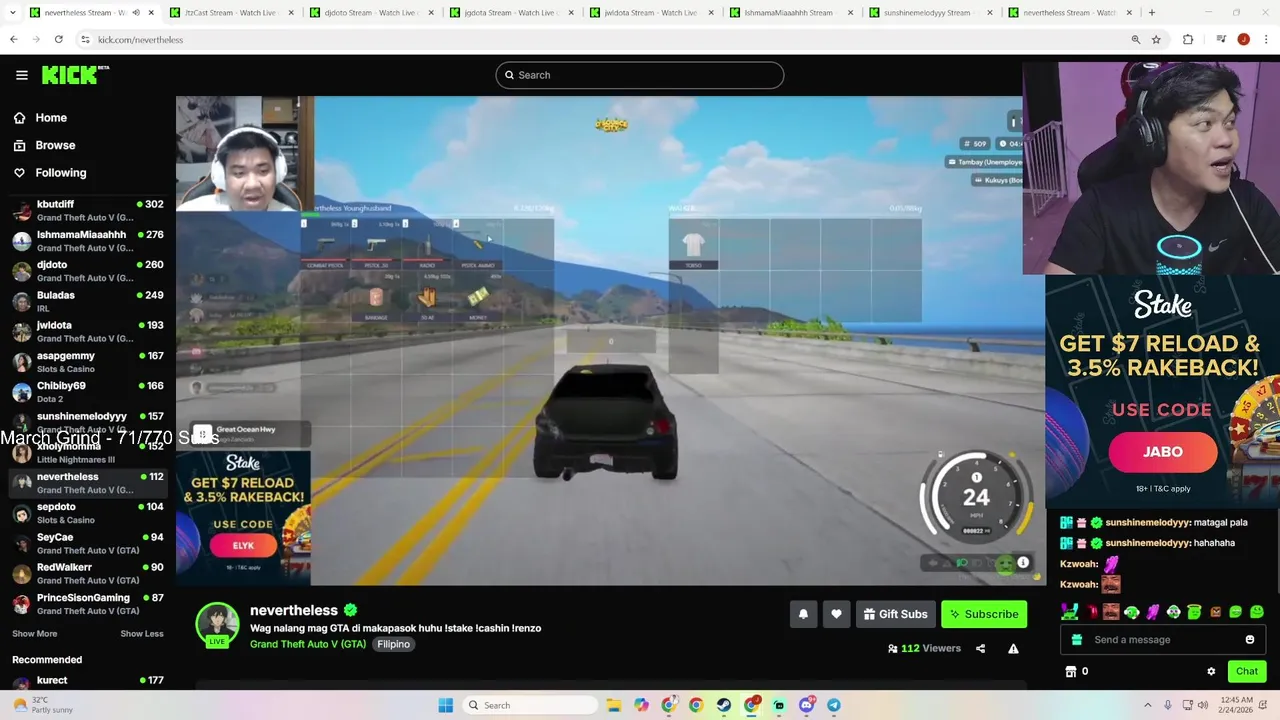Click green Chat send button
Viewport: 1280px width, 720px height.
(1247, 671)
